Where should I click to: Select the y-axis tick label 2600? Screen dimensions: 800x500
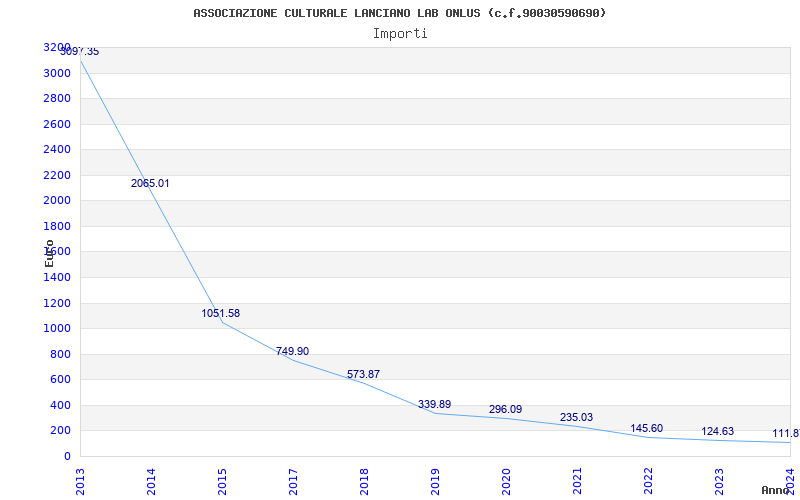[57, 124]
